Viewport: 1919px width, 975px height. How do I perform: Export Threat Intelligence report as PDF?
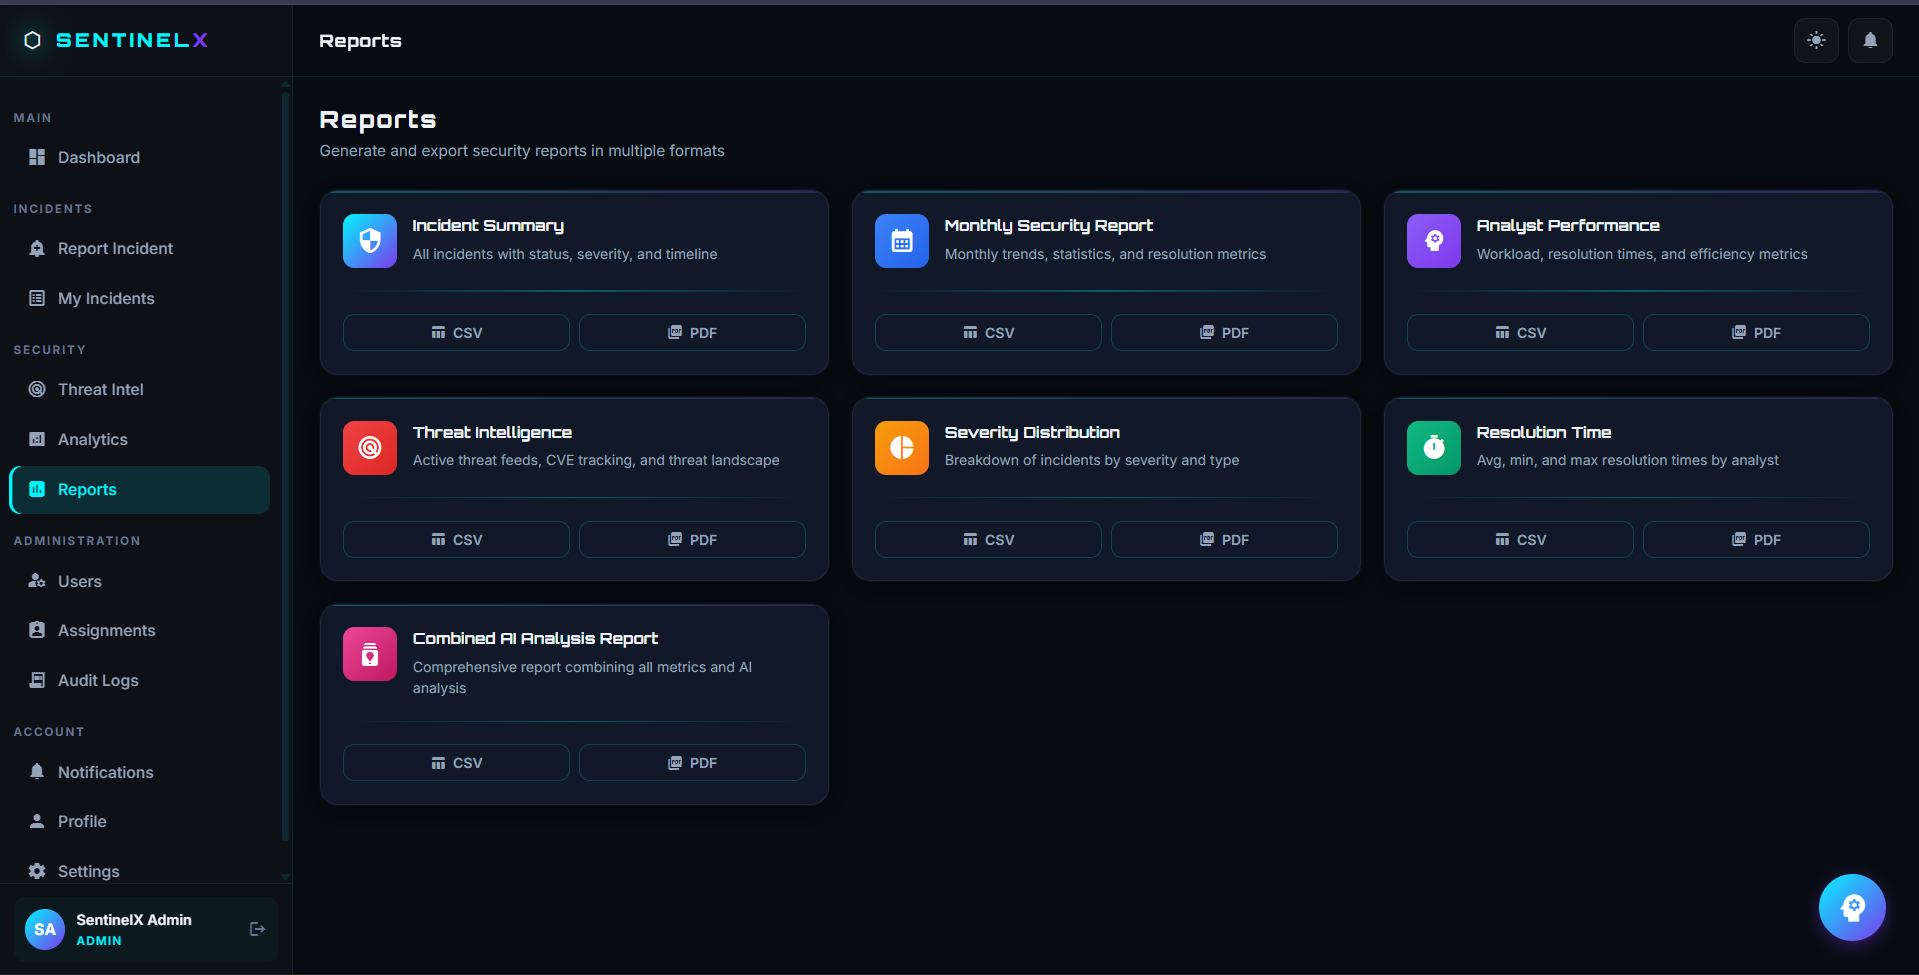point(692,540)
